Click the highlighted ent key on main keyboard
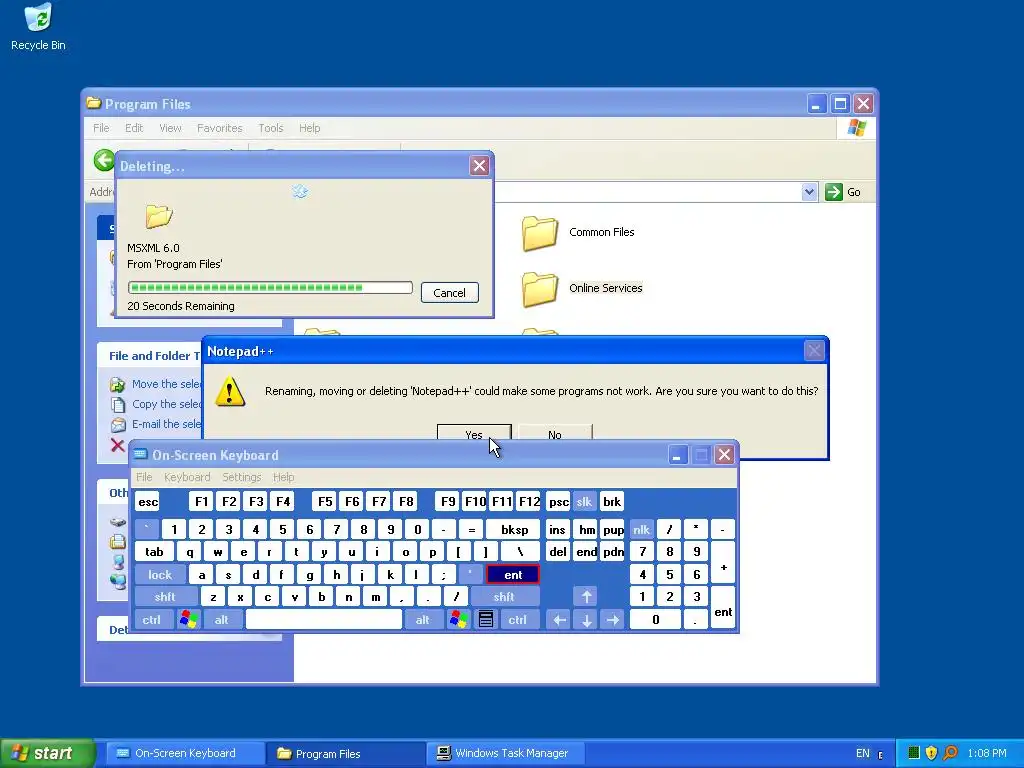1024x768 pixels. [x=513, y=575]
